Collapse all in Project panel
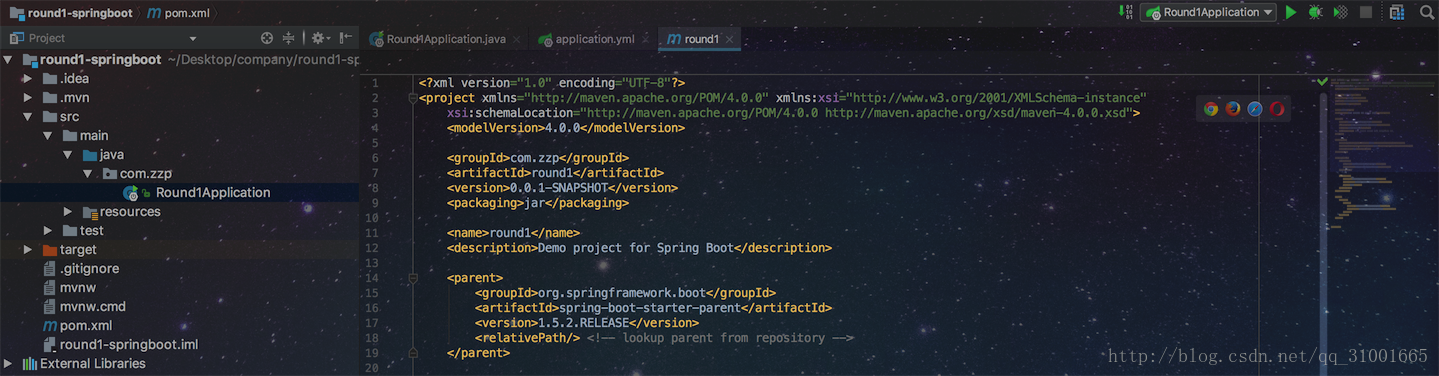Viewport: 1439px width, 376px height. coord(289,38)
